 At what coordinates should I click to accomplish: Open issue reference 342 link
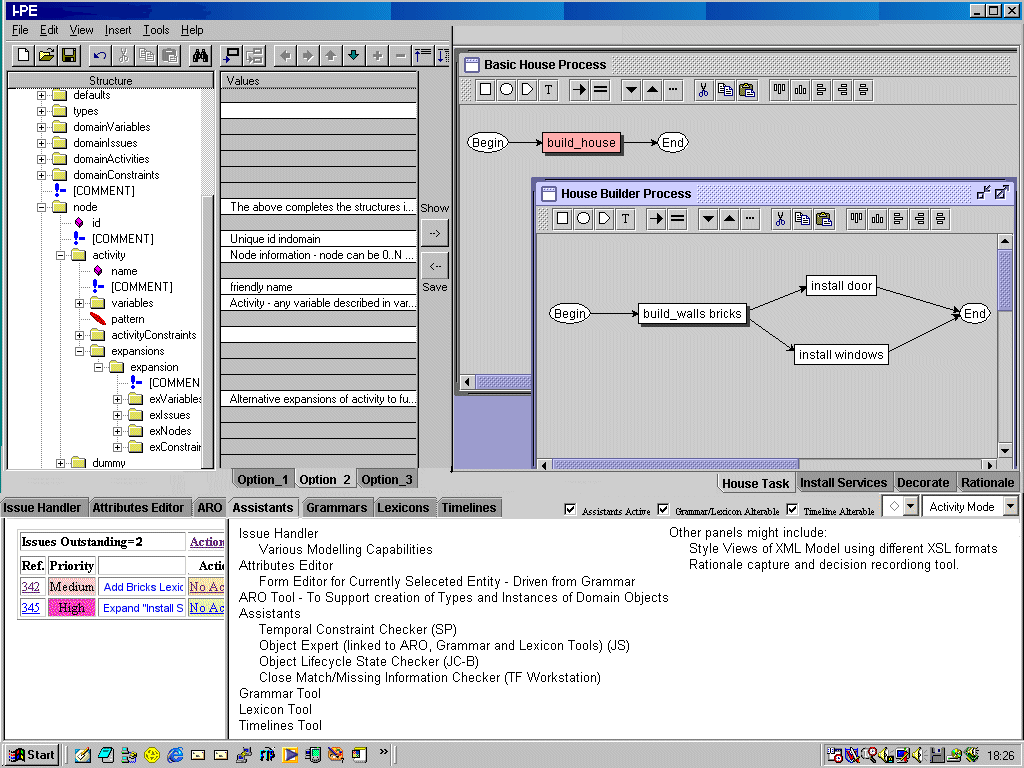tap(31, 587)
